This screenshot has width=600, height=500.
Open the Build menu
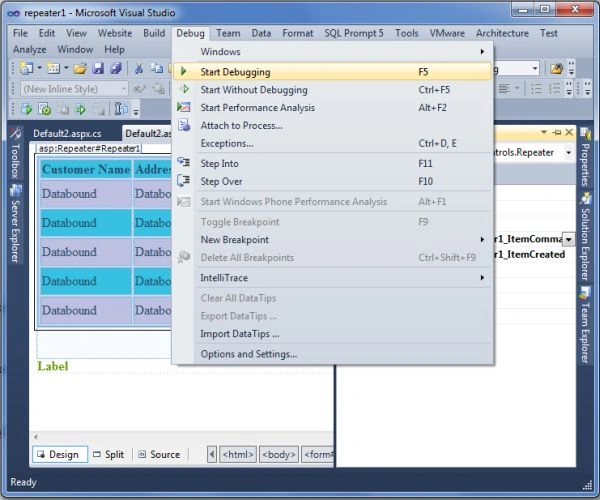[x=154, y=33]
